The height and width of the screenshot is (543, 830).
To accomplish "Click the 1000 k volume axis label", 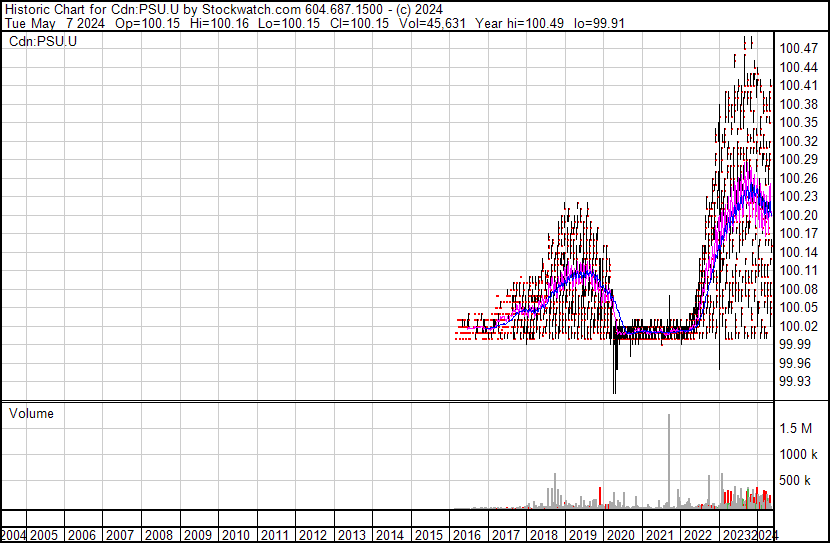I will [798, 455].
